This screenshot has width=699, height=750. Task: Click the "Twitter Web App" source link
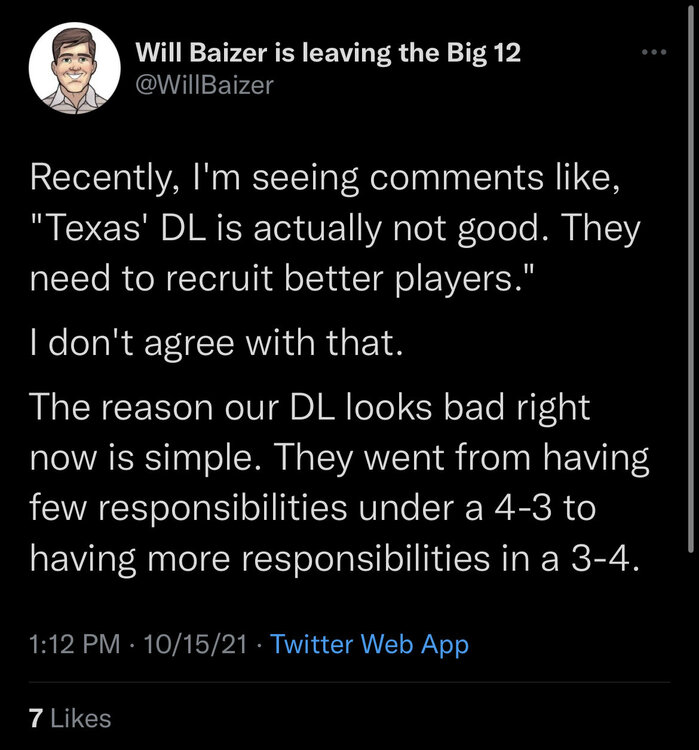(369, 645)
